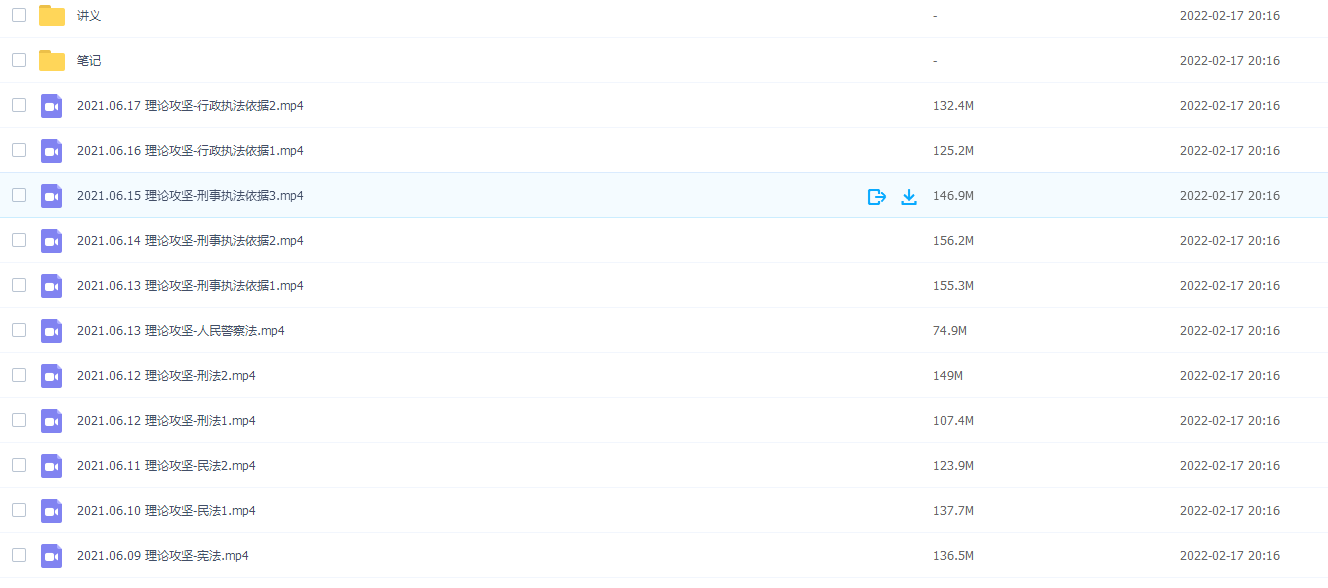
Task: Click the 123.9M file size
Action: [x=953, y=466]
